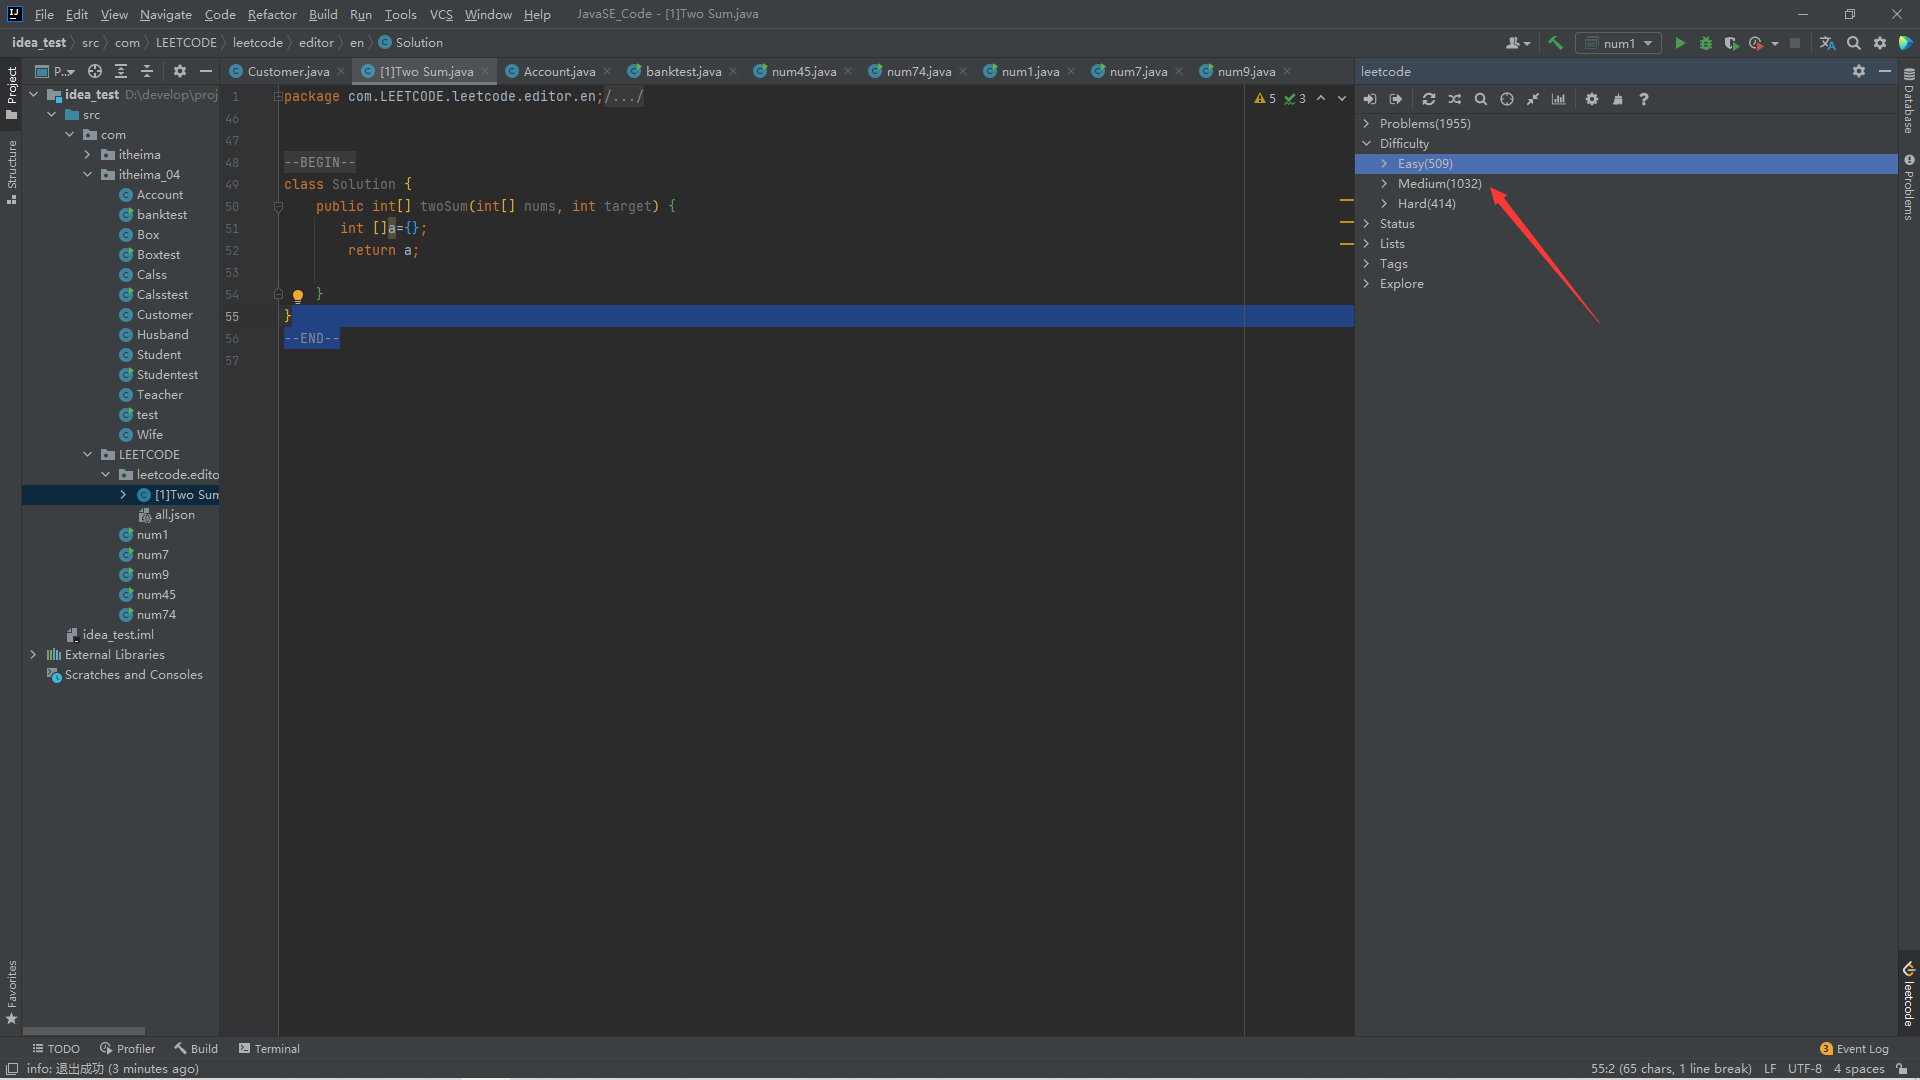1920x1080 pixels.
Task: Build project with the hammer icon
Action: click(1555, 43)
